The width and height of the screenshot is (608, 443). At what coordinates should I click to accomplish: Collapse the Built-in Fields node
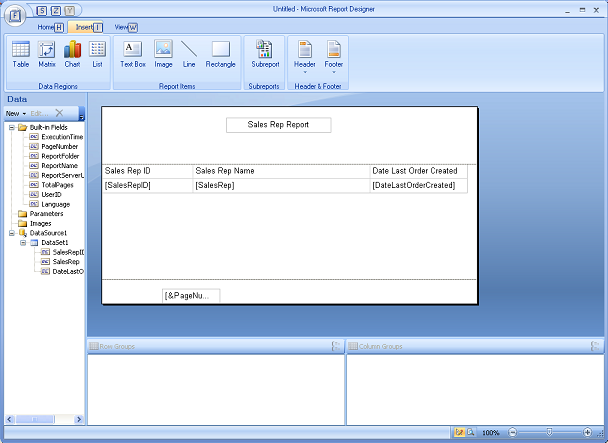click(12, 127)
